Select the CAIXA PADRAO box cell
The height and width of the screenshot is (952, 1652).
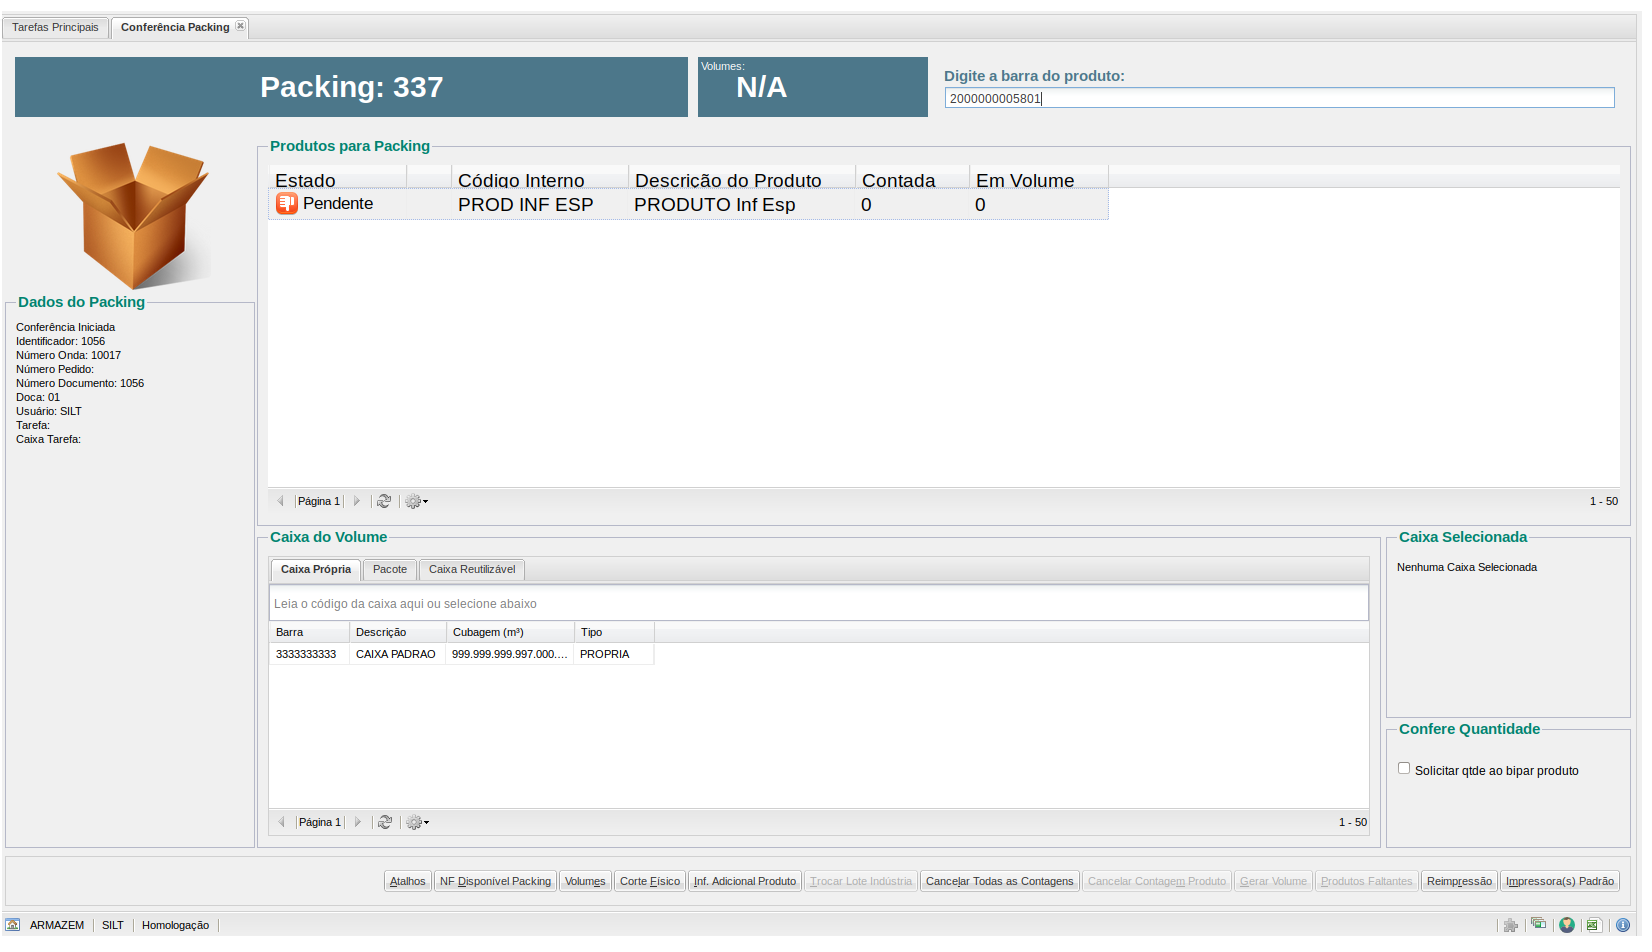pos(396,654)
